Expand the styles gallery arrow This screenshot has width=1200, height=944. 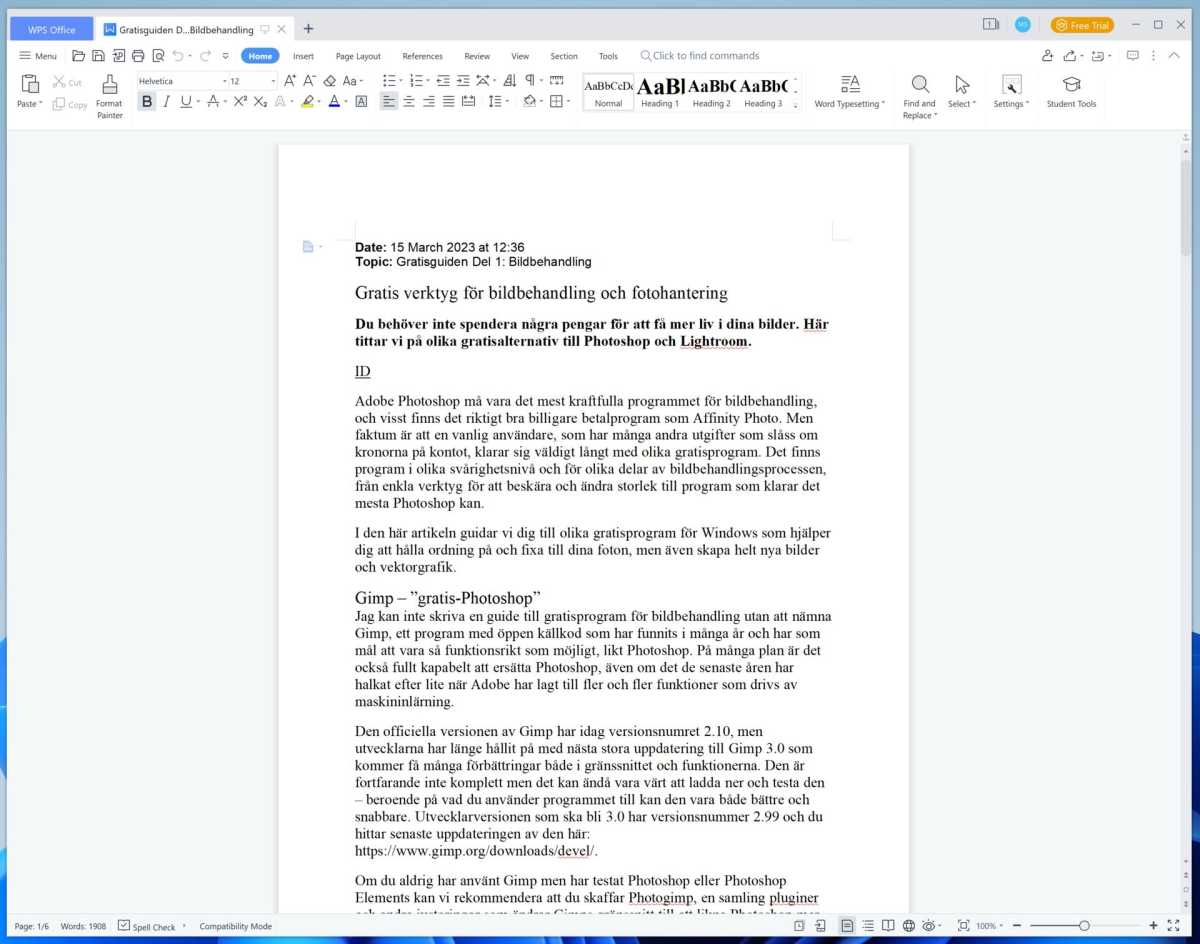click(x=796, y=104)
